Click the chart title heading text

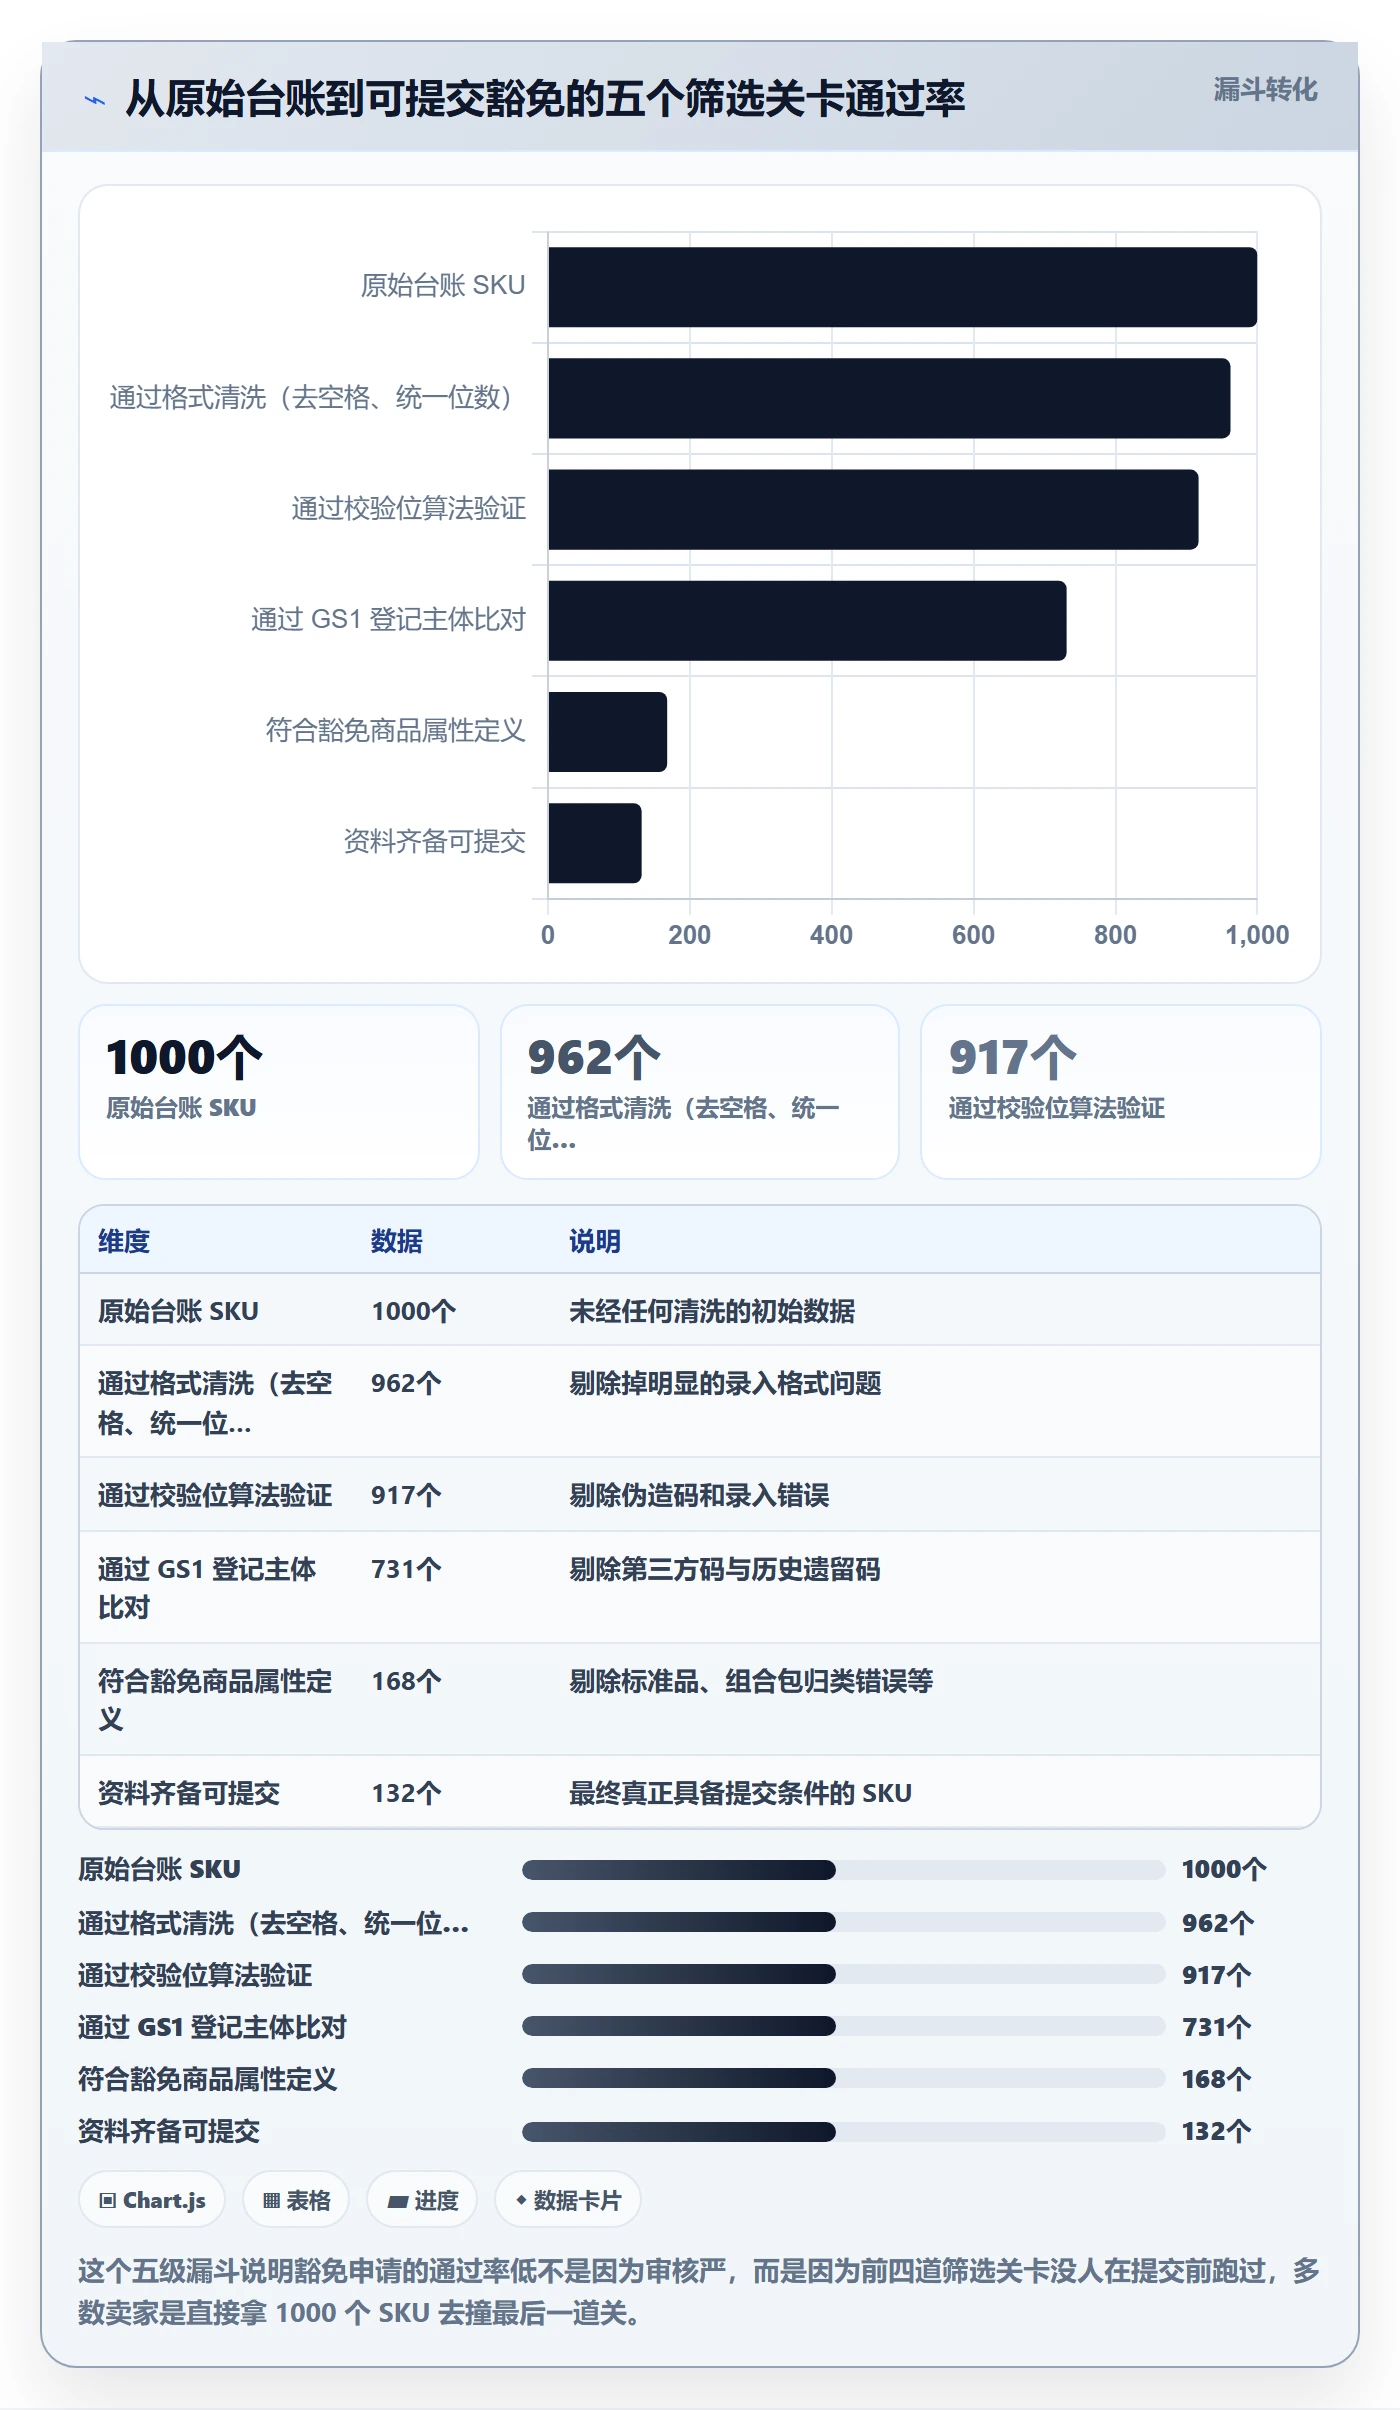coord(545,99)
